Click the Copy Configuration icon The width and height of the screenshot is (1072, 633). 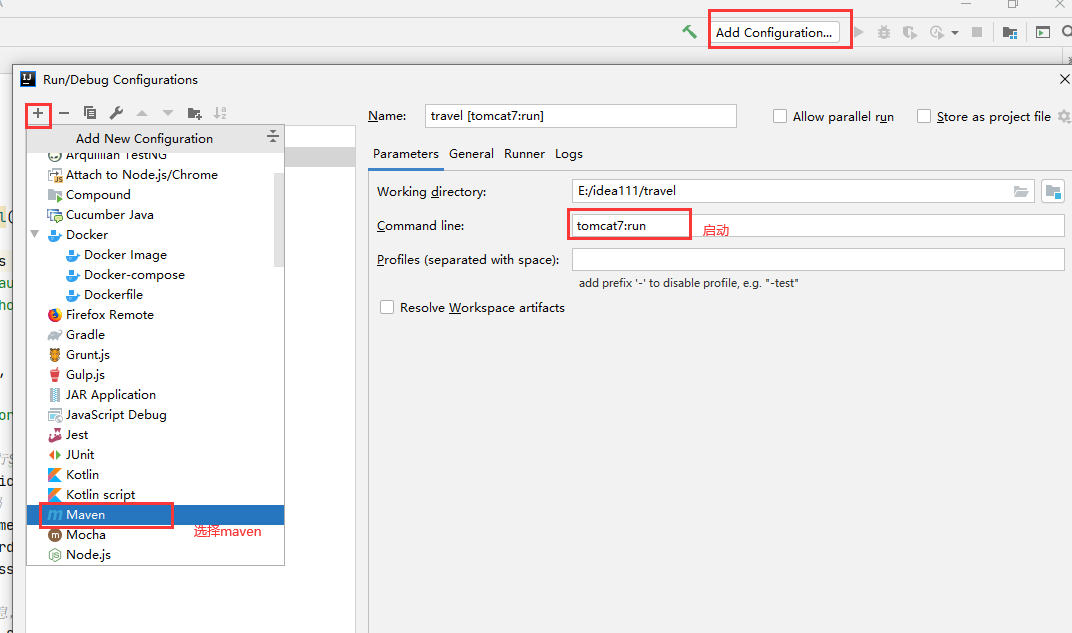pyautogui.click(x=90, y=113)
